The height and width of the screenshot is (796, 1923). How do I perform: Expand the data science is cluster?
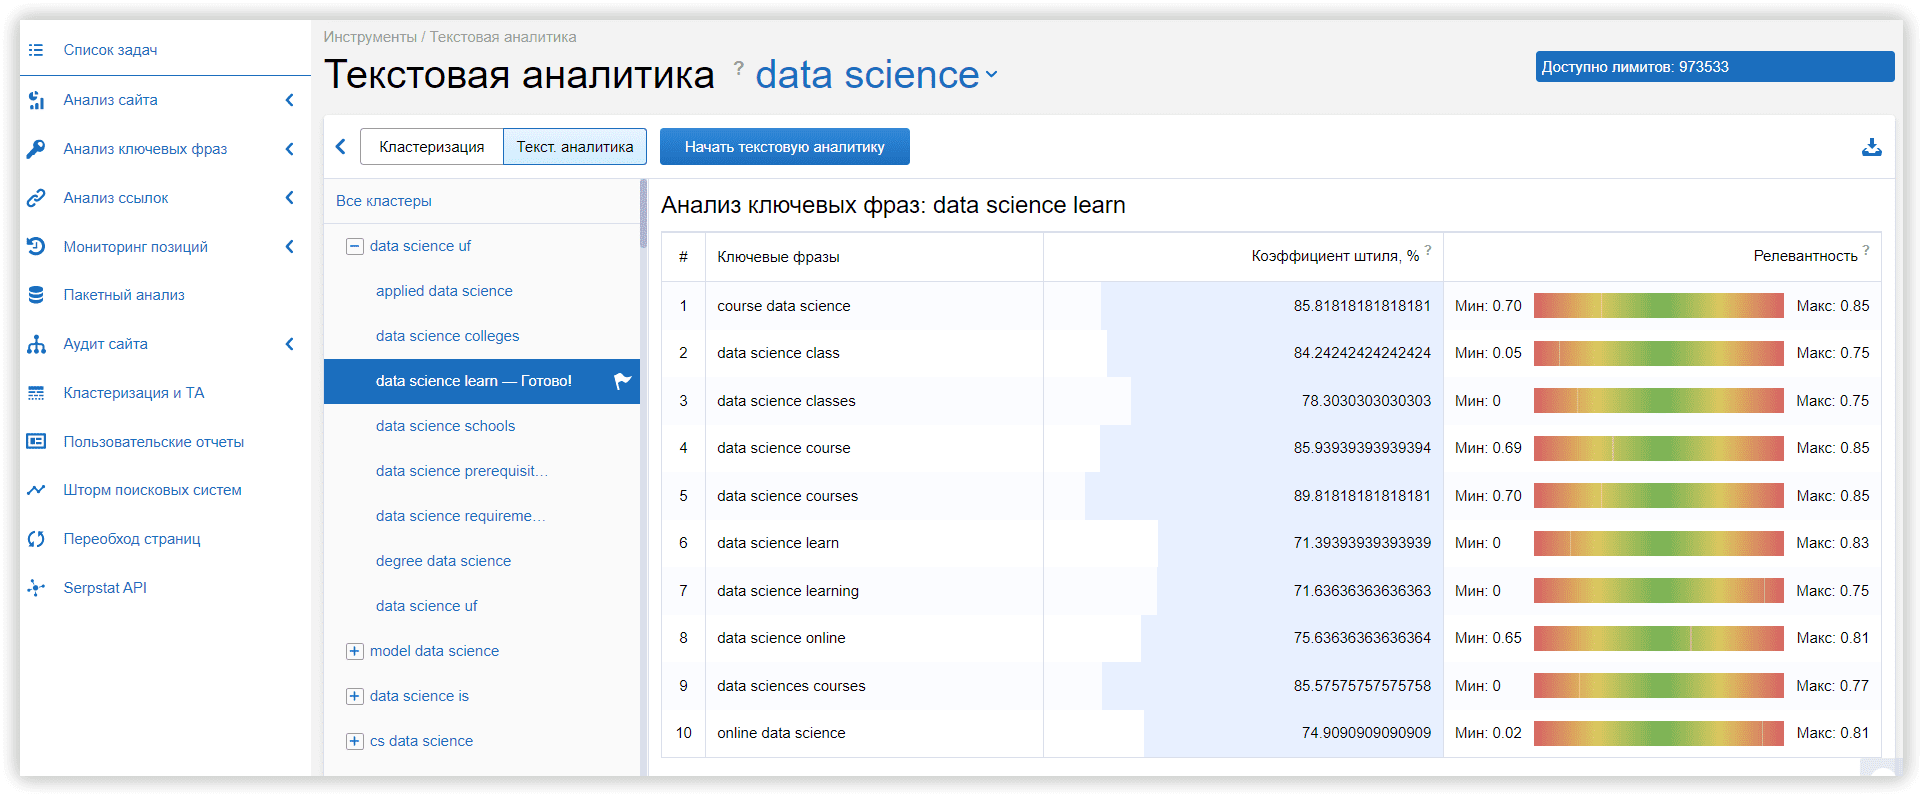354,696
